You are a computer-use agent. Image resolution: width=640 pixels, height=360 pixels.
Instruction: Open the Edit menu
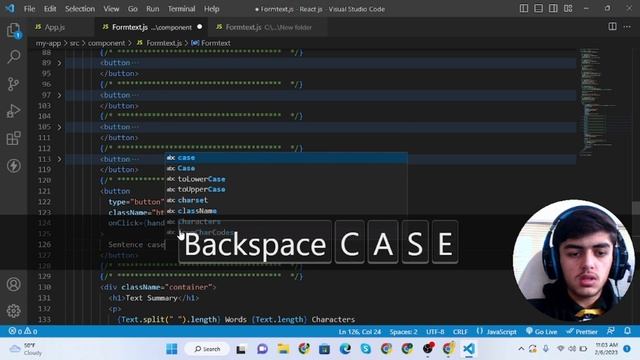pyautogui.click(x=50, y=9)
